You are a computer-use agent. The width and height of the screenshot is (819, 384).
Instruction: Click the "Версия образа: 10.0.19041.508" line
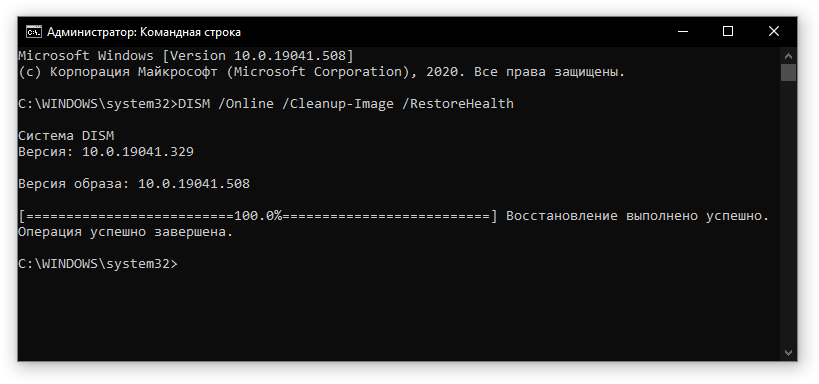tap(134, 184)
